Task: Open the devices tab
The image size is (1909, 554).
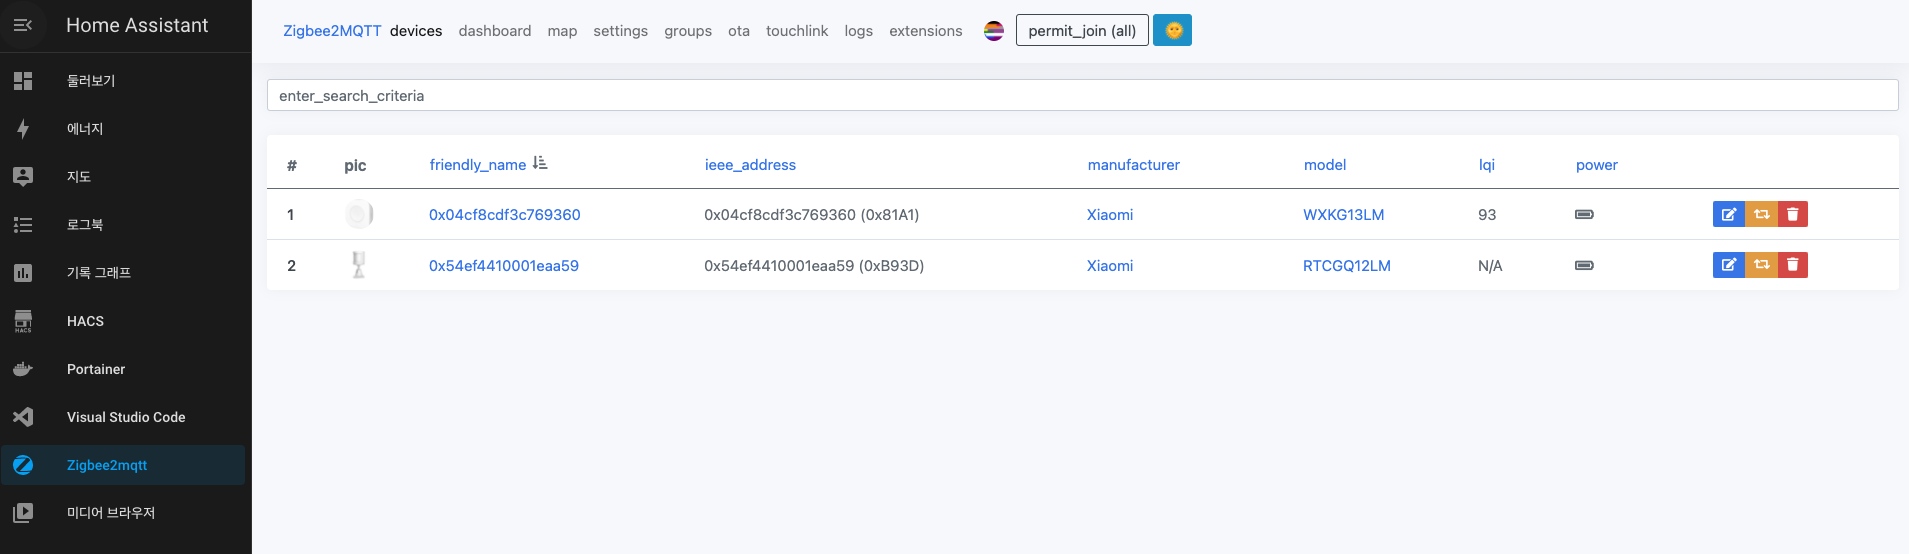Action: point(416,31)
